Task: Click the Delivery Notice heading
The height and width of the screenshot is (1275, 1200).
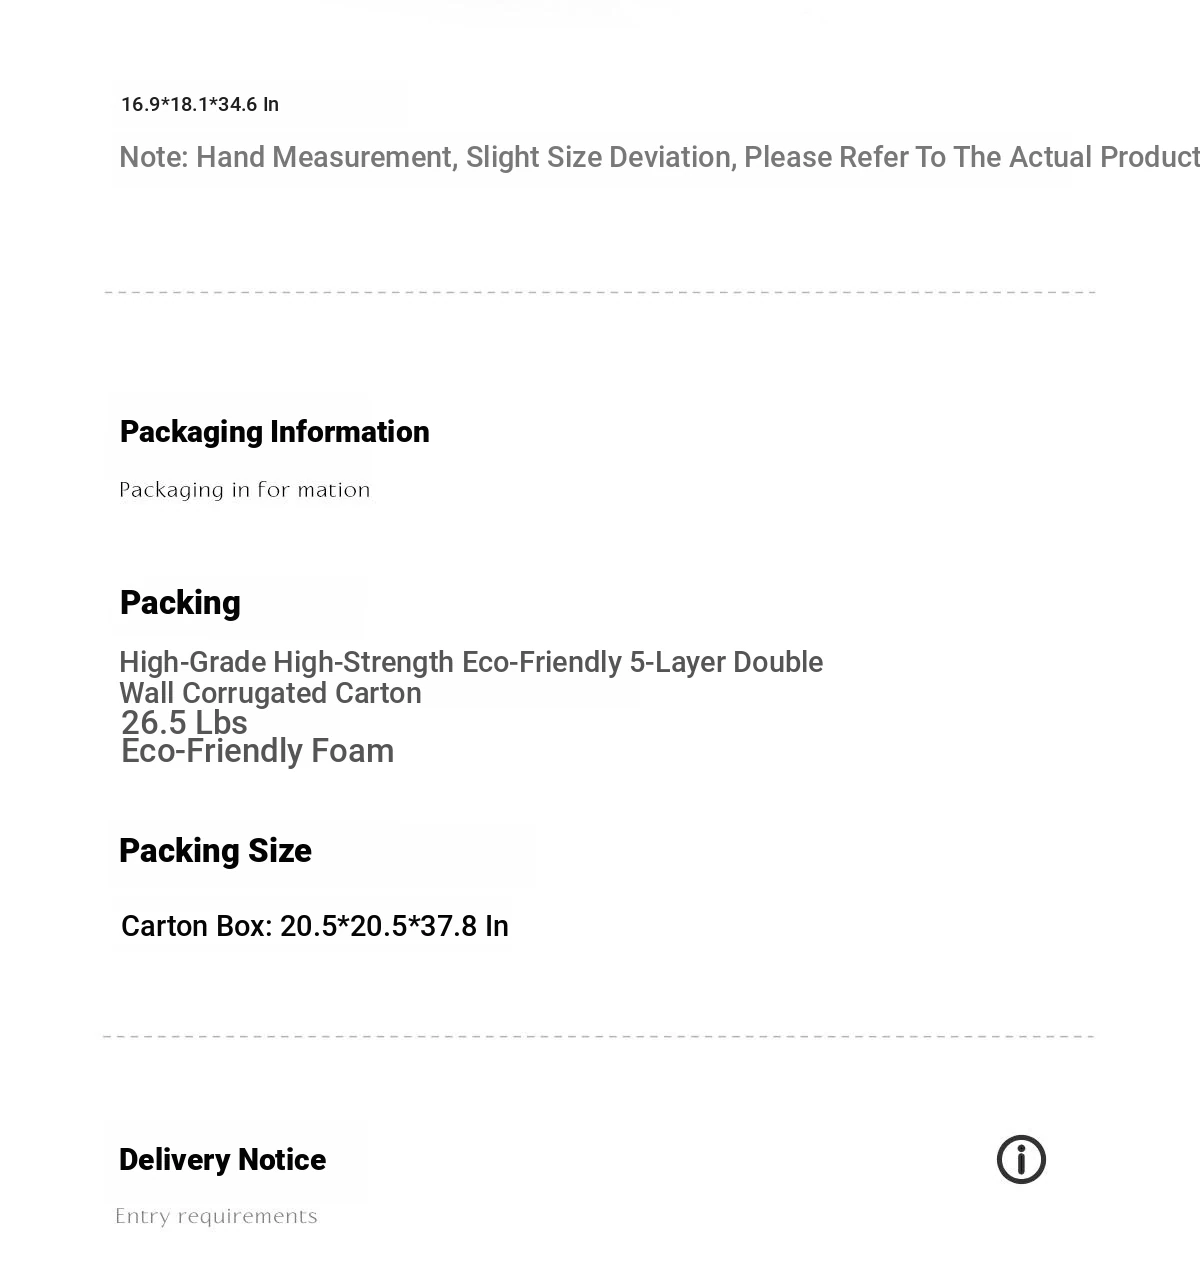Action: pyautogui.click(x=222, y=1160)
